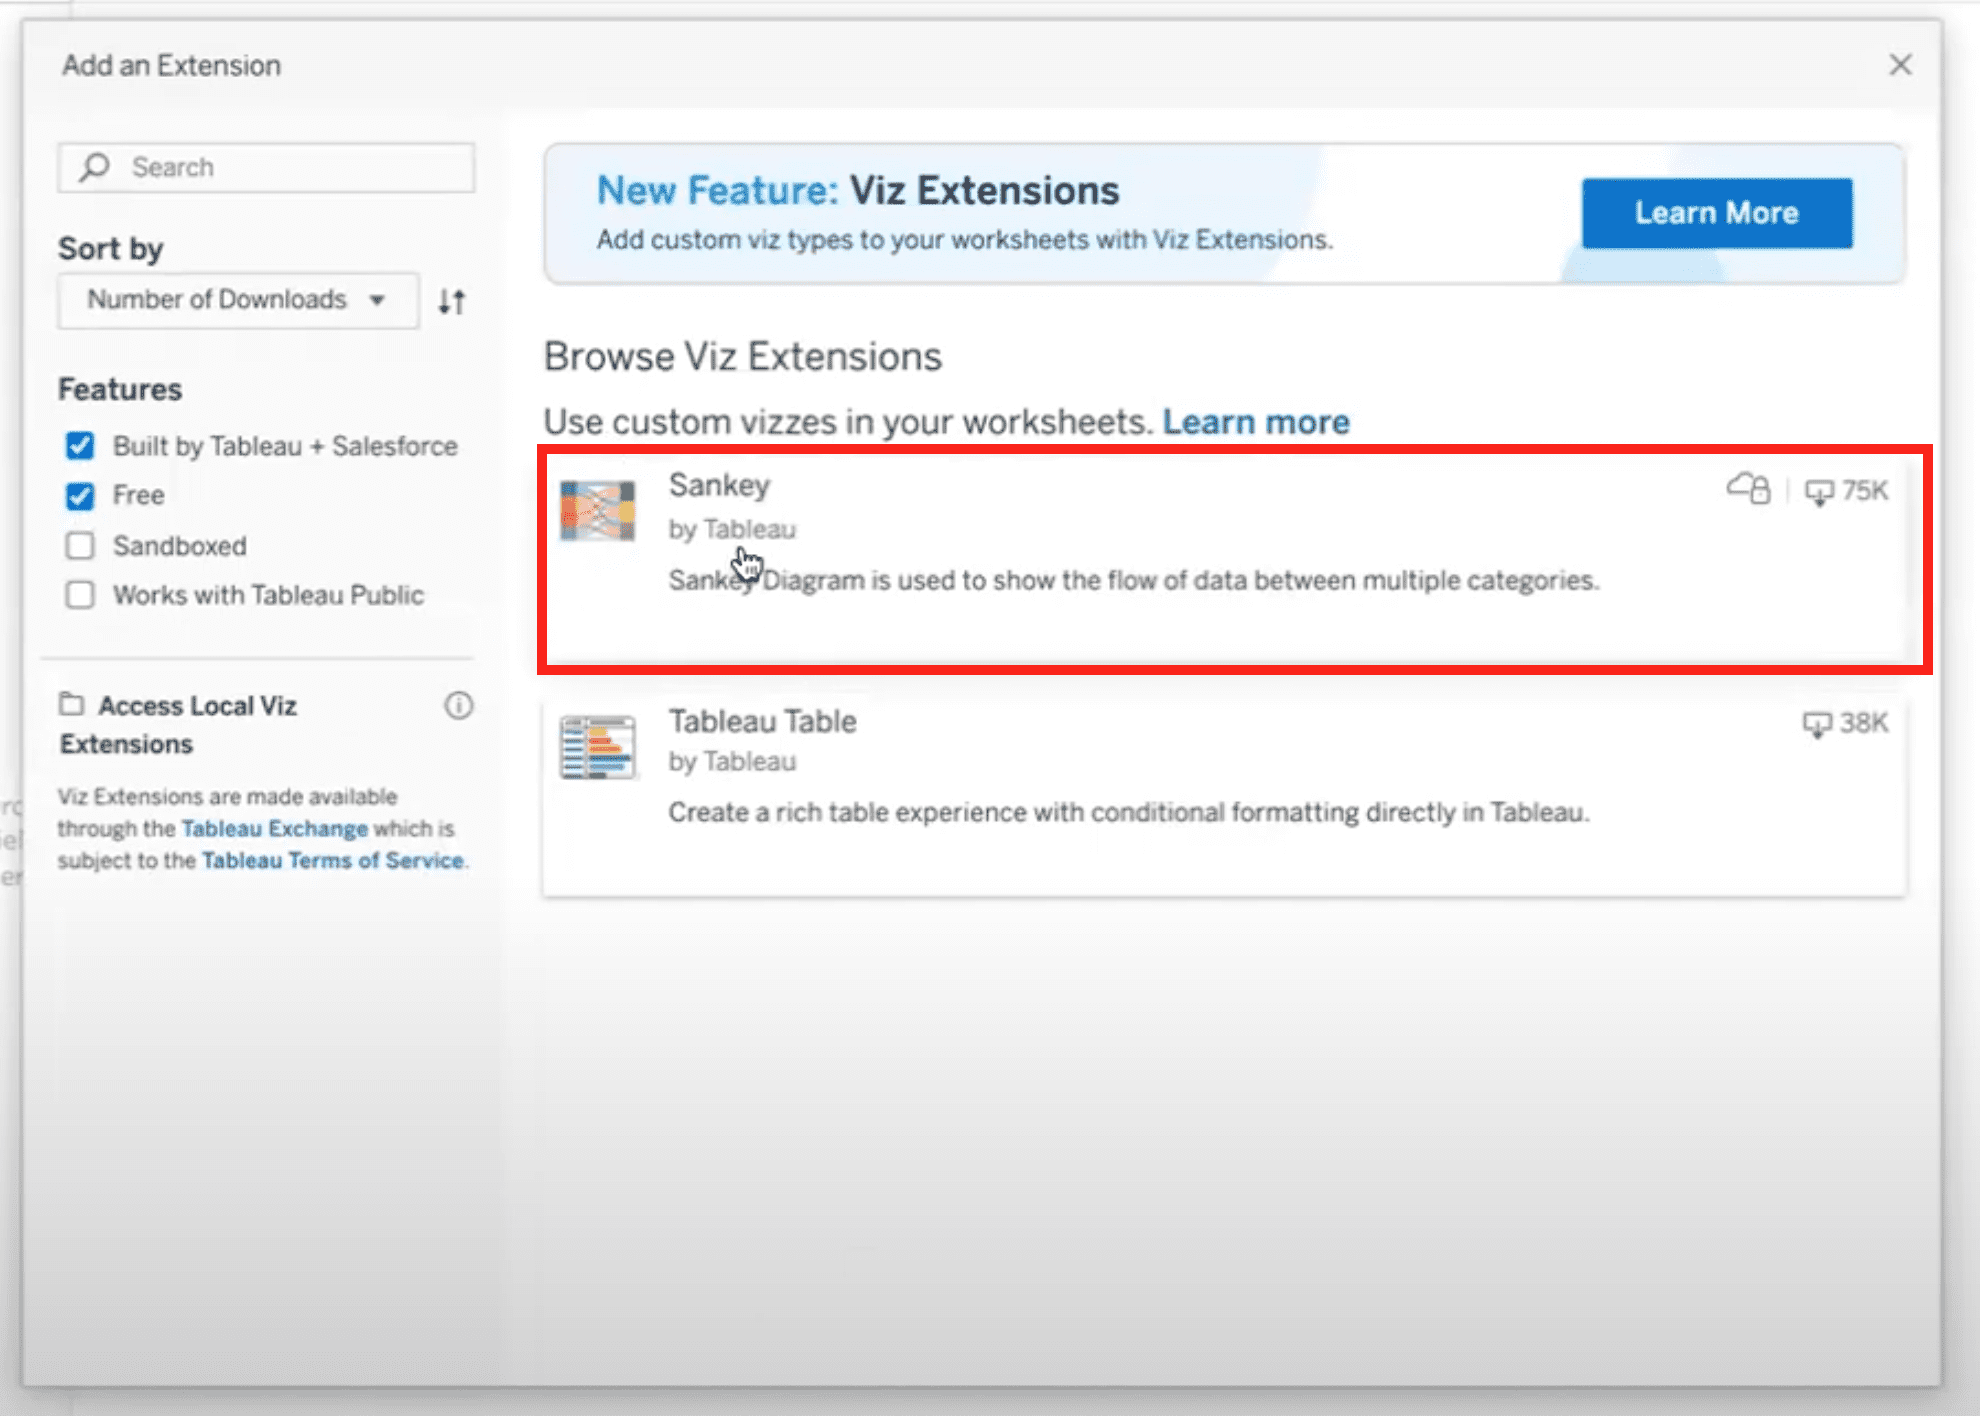Open the Tableau Terms of Service link
The height and width of the screenshot is (1416, 1980).
click(x=333, y=860)
